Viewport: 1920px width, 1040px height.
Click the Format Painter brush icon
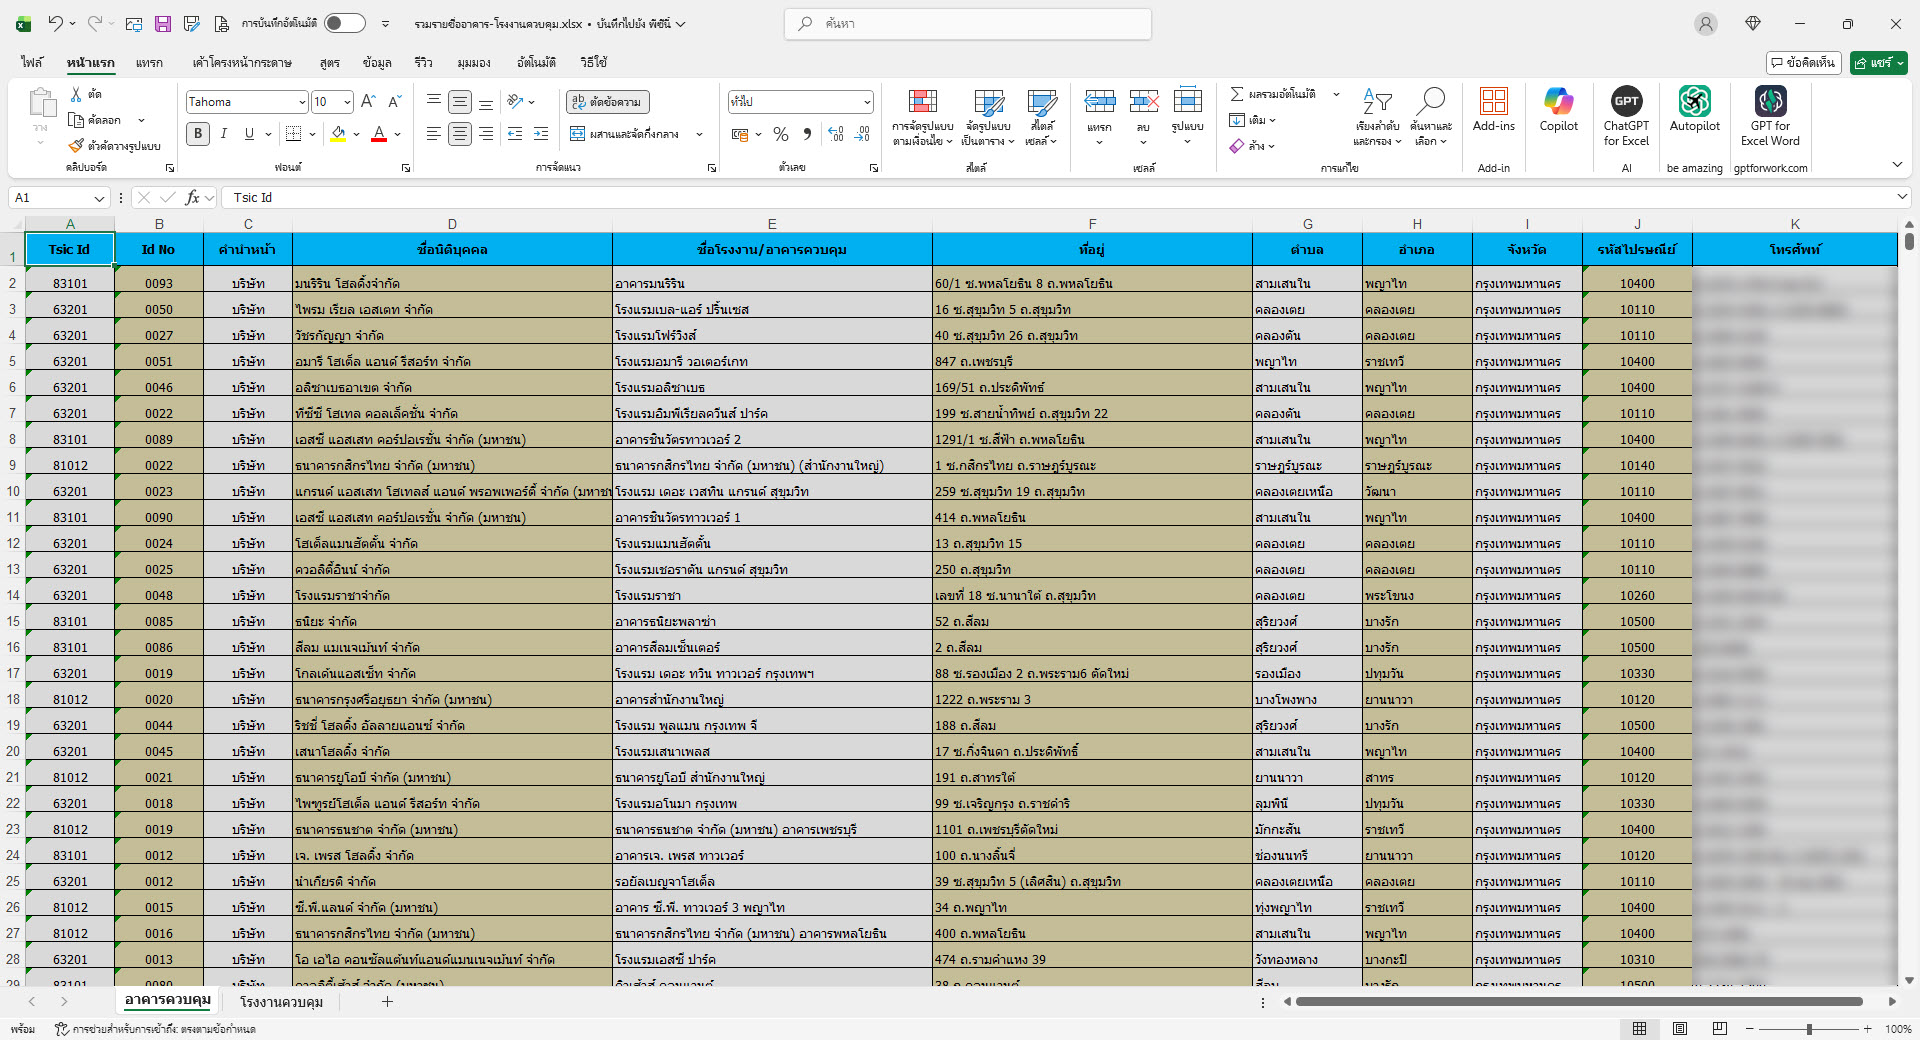tap(77, 146)
